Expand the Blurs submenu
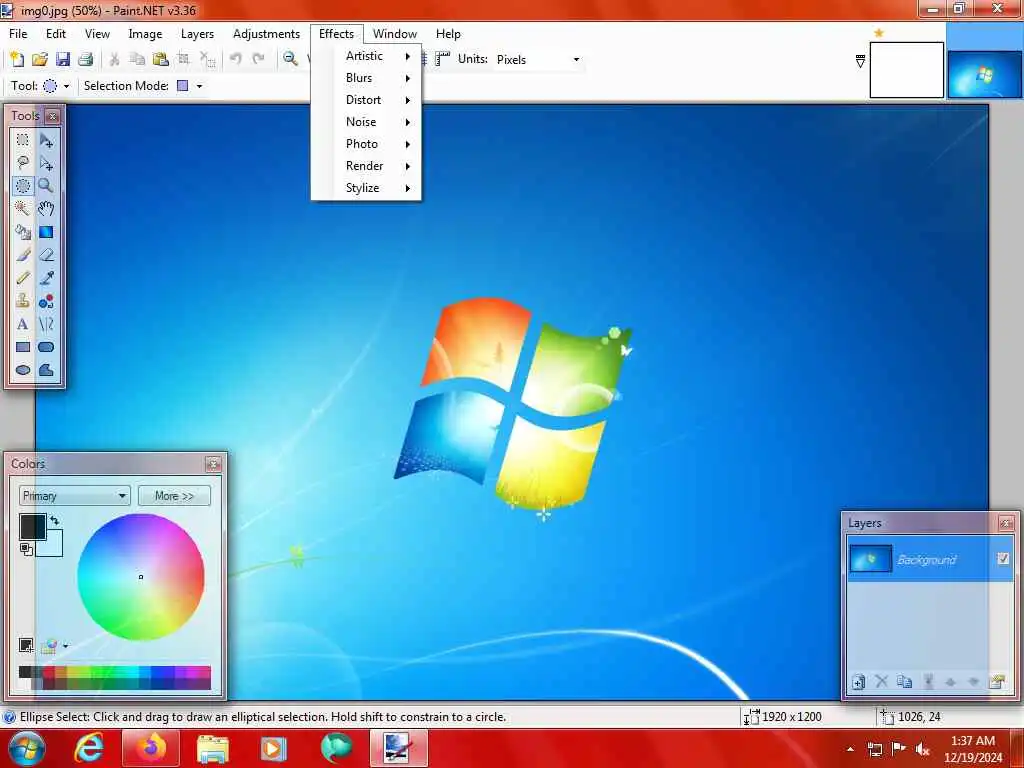The image size is (1024, 768). point(366,78)
